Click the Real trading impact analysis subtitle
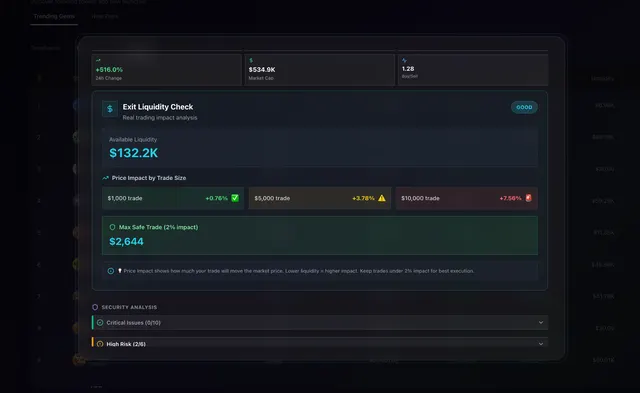The height and width of the screenshot is (393, 640). 160,118
